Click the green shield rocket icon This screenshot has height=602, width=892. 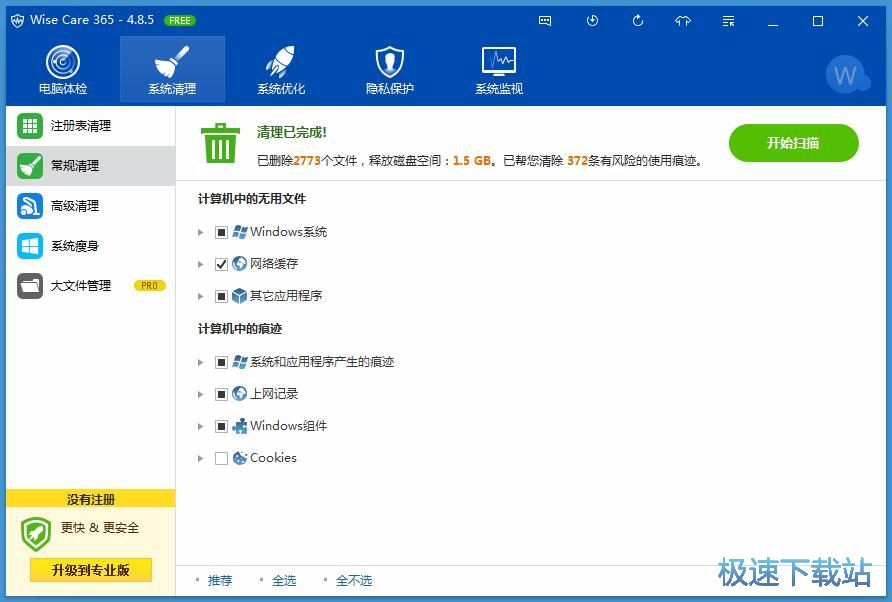pyautogui.click(x=36, y=534)
